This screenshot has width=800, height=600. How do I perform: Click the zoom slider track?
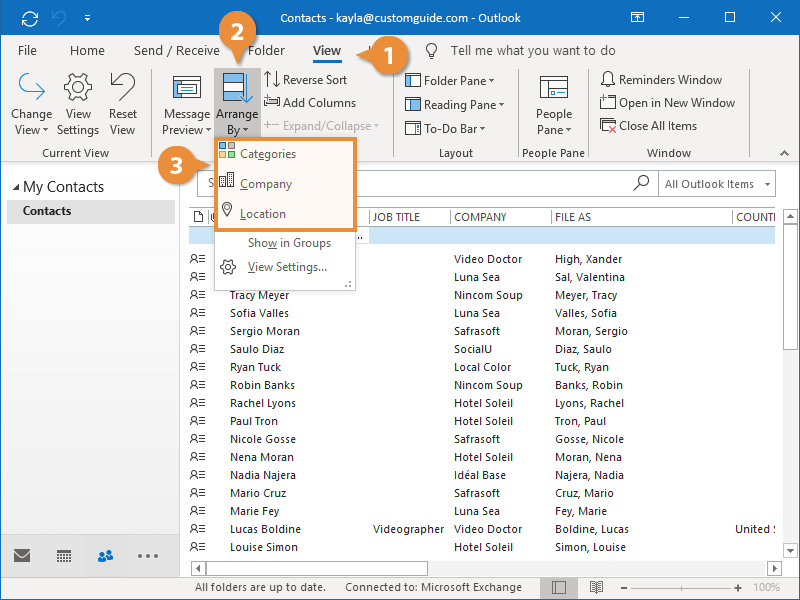click(x=681, y=588)
